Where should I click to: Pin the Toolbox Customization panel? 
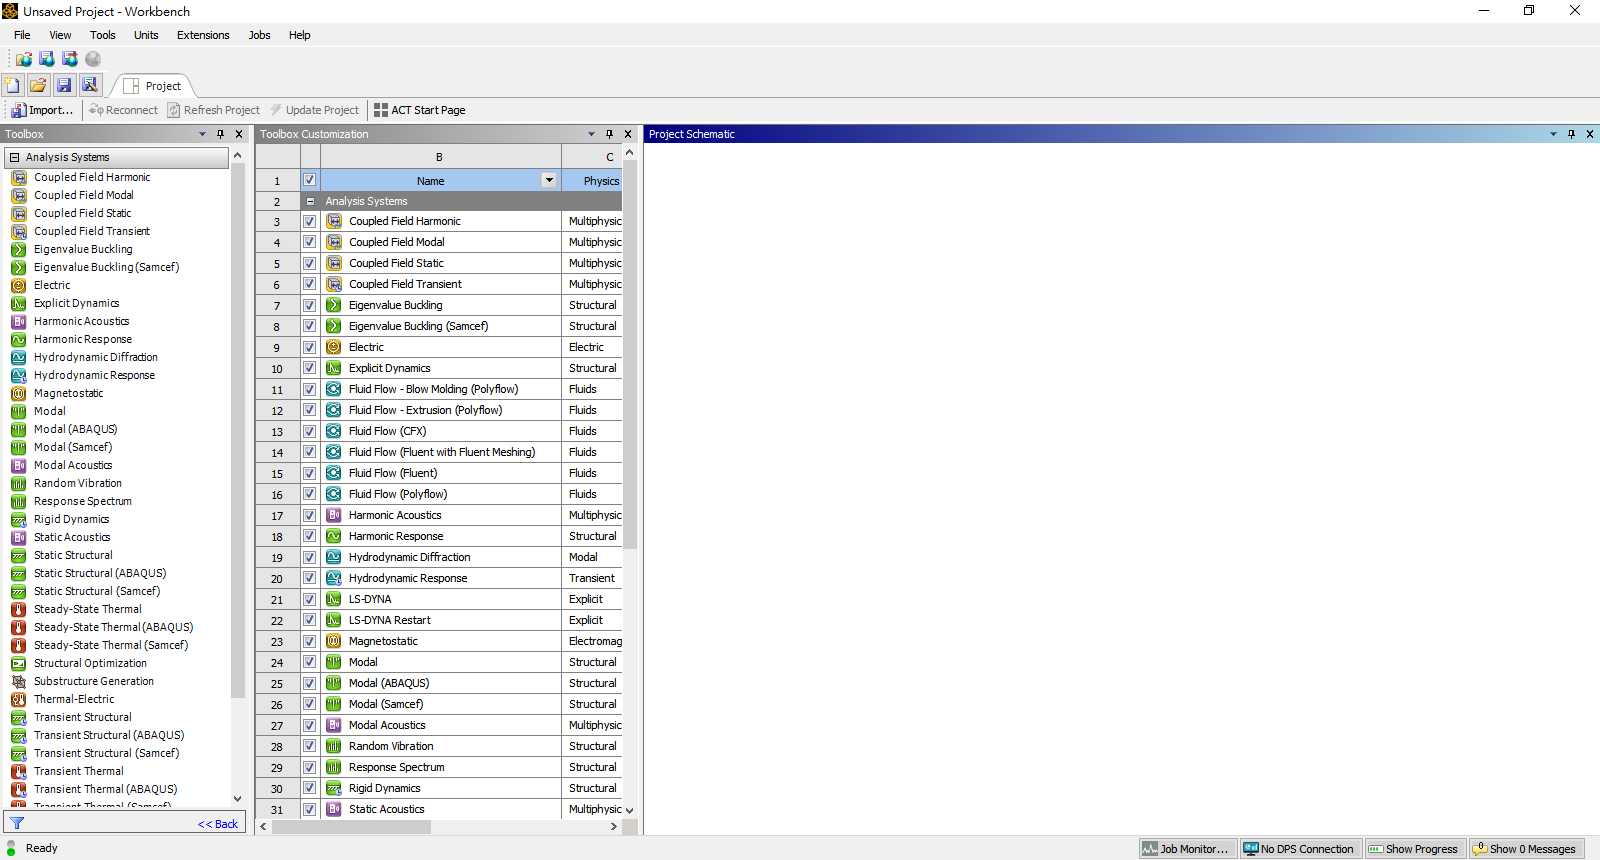(609, 134)
